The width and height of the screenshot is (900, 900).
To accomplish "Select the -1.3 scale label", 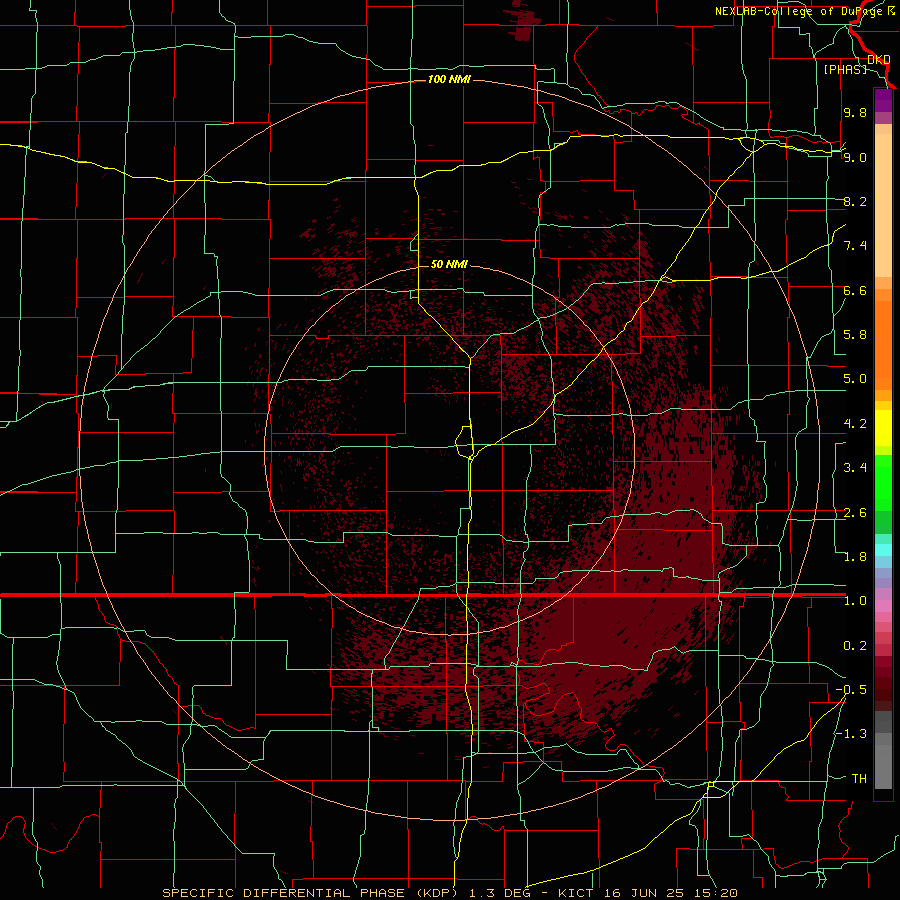I will coord(851,734).
